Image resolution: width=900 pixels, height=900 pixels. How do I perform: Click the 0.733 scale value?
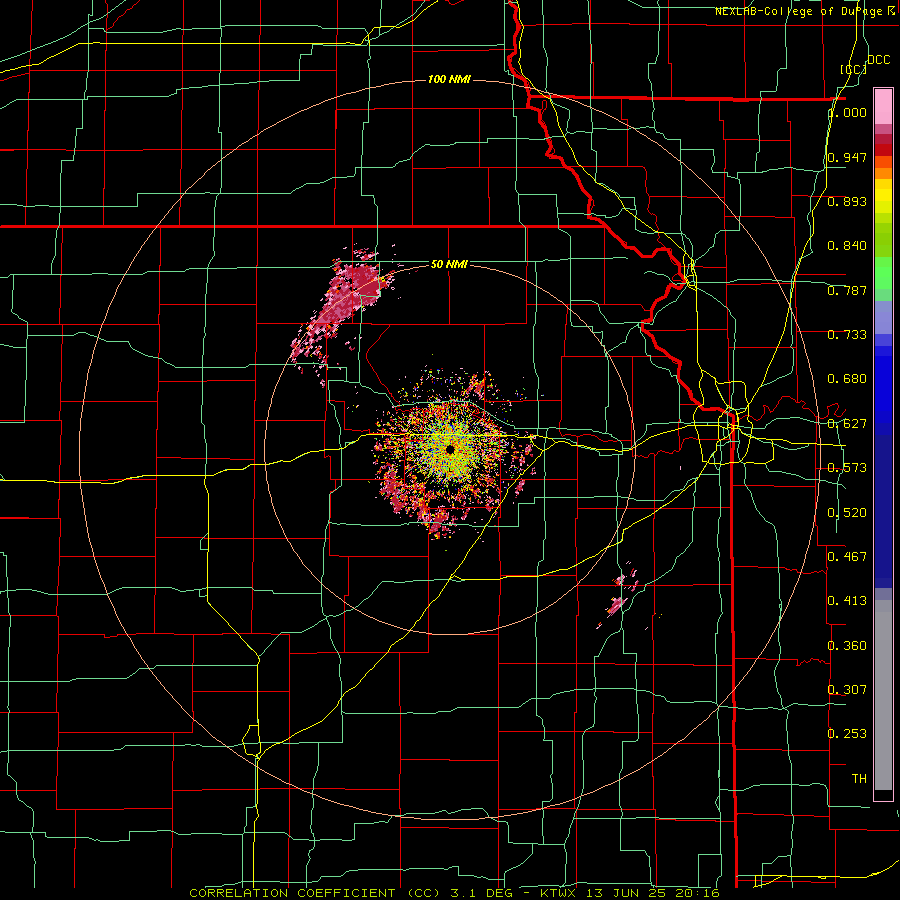pos(847,335)
